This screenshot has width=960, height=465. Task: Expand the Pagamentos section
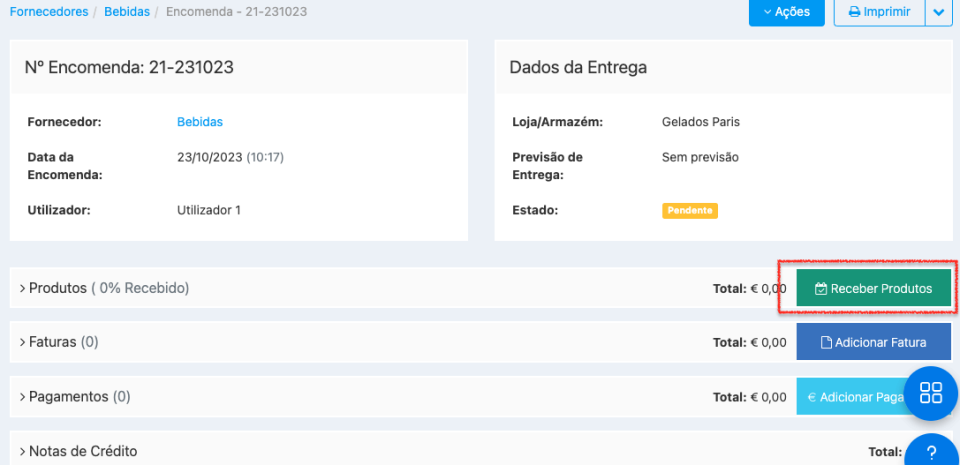(x=75, y=396)
